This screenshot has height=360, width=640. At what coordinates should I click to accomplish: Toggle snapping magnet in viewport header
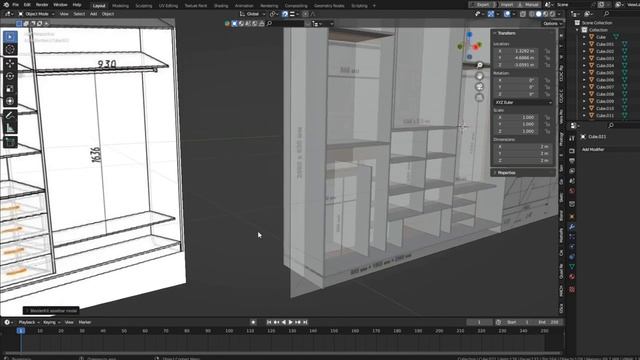point(285,14)
